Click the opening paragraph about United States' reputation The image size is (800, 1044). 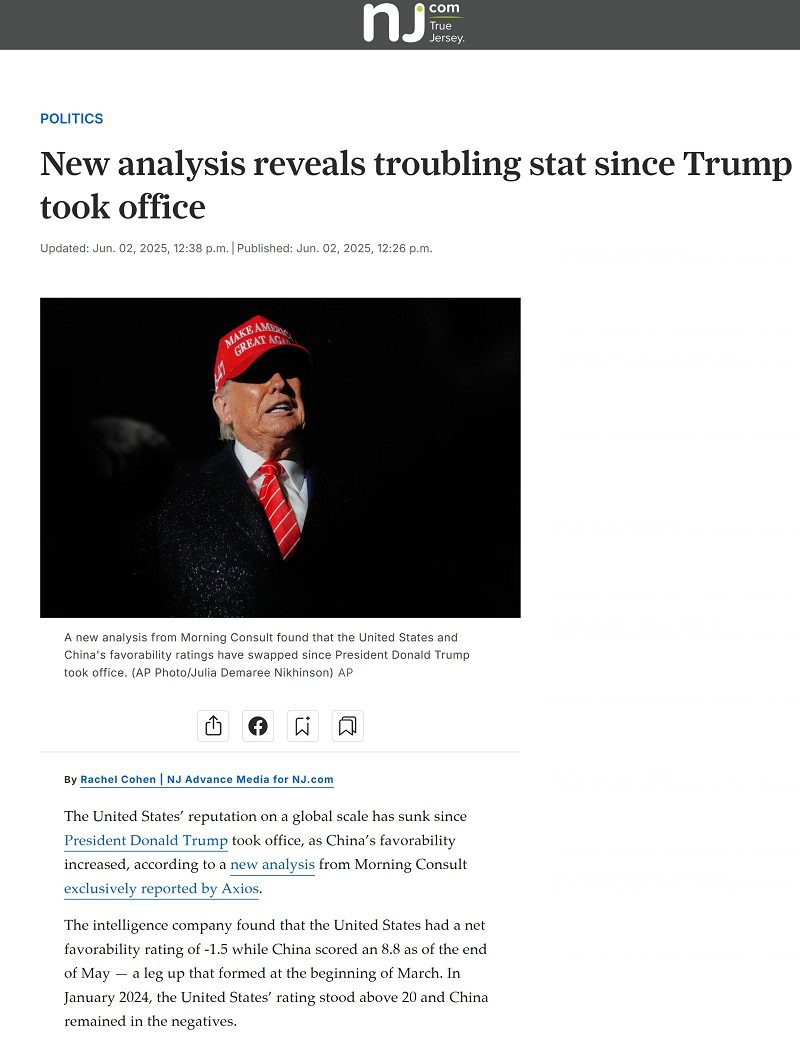[x=266, y=852]
